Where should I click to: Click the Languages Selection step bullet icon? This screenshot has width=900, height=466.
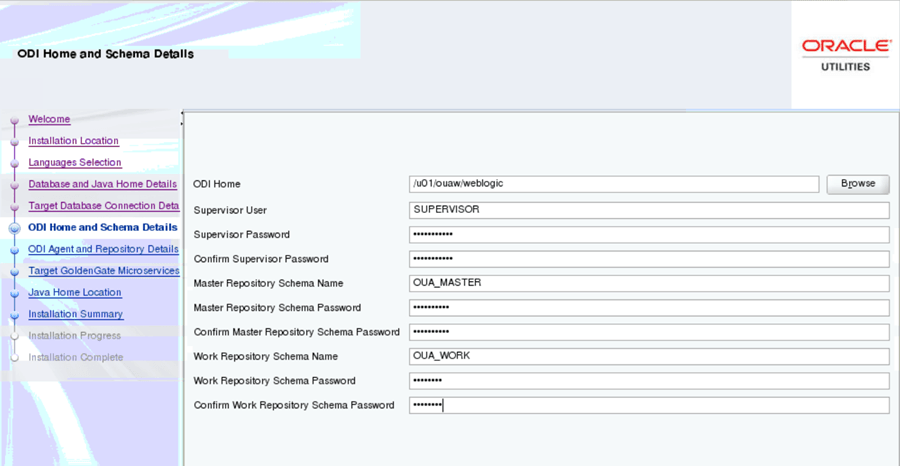click(x=14, y=164)
